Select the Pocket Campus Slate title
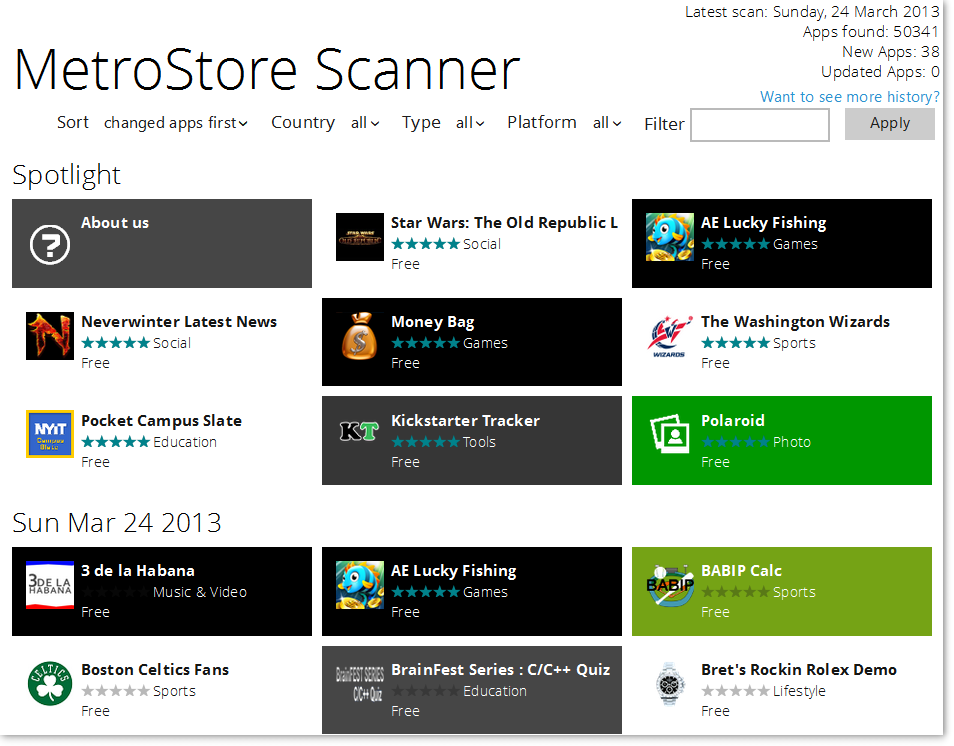Image resolution: width=954 pixels, height=746 pixels. point(161,420)
